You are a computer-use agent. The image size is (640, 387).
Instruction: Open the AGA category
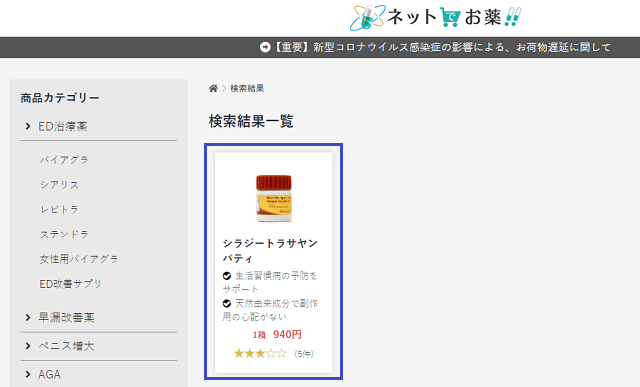(49, 374)
